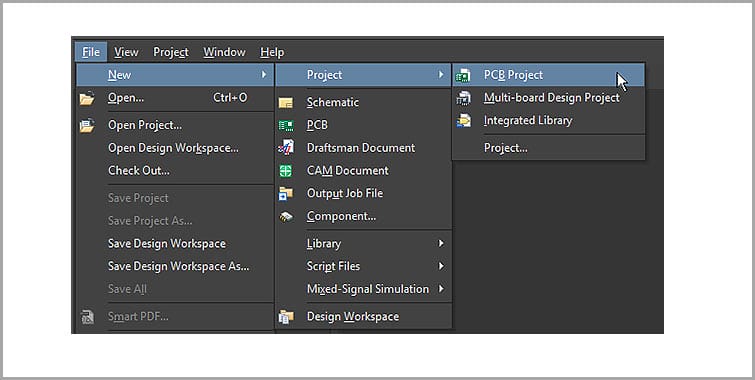Open the File menu
The width and height of the screenshot is (755, 380).
pos(91,52)
